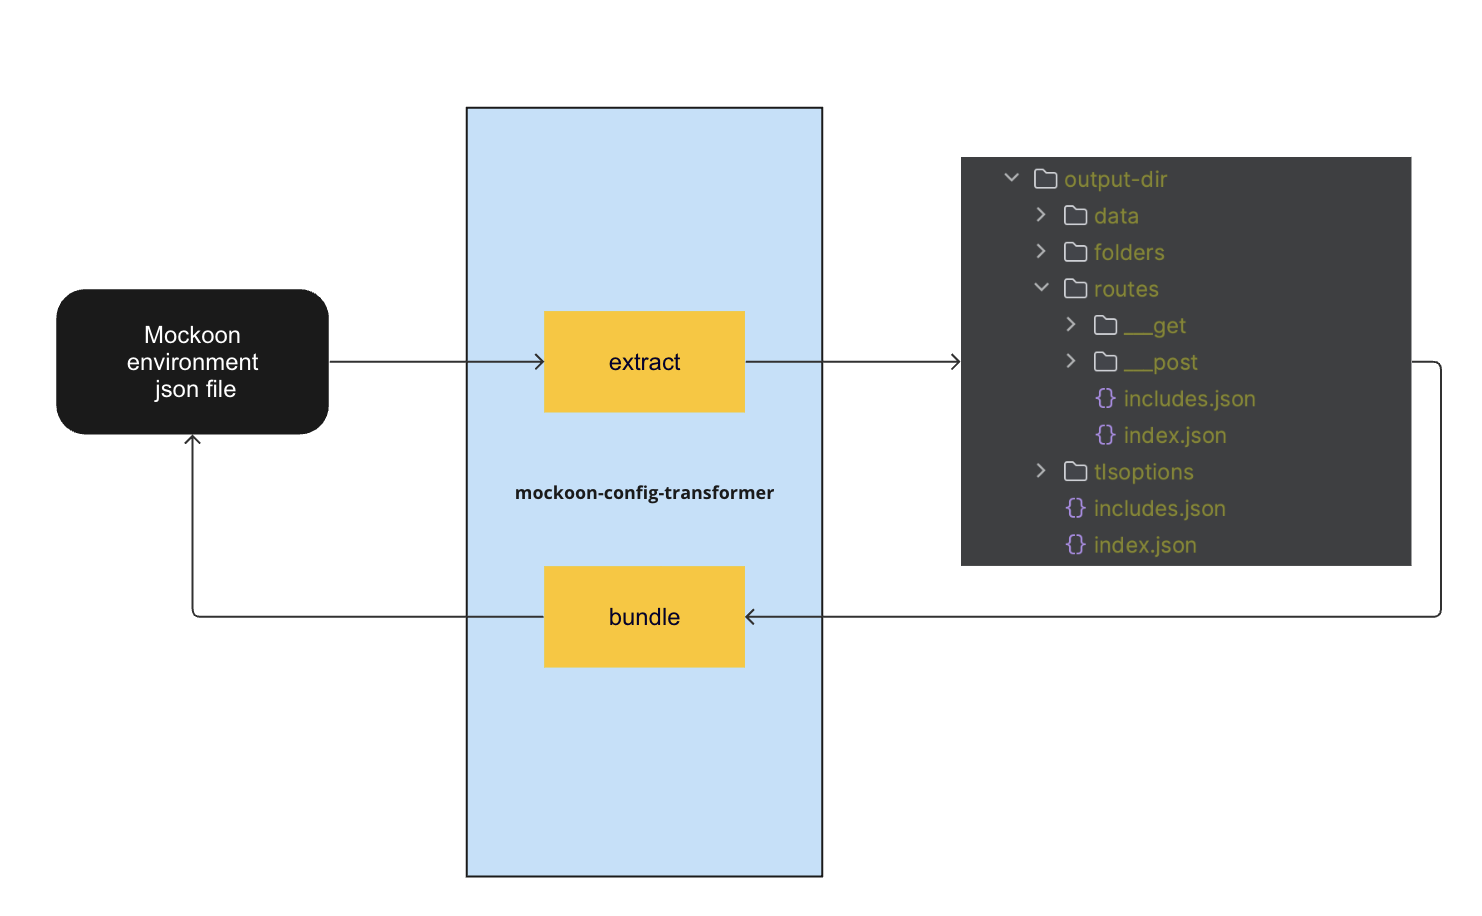Image resolution: width=1482 pixels, height=916 pixels.
Task: Click the yellow bundle box
Action: (644, 617)
